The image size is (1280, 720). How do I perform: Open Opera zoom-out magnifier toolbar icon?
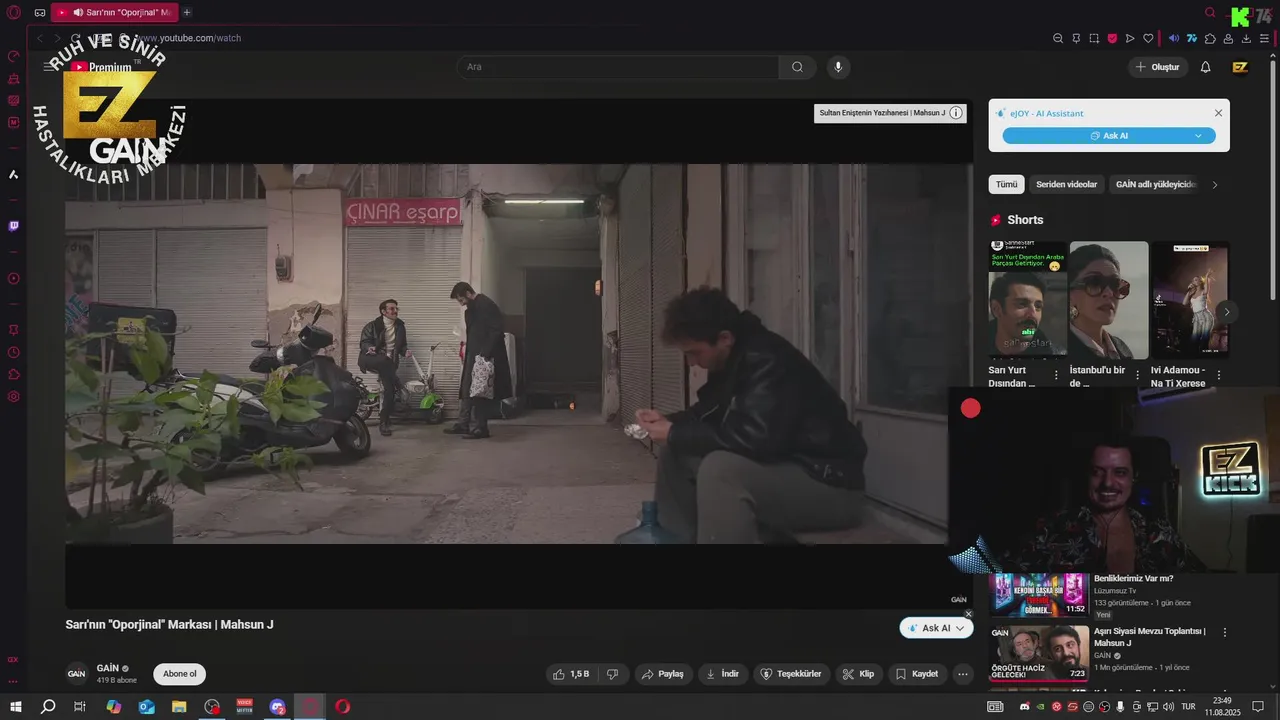[1058, 38]
